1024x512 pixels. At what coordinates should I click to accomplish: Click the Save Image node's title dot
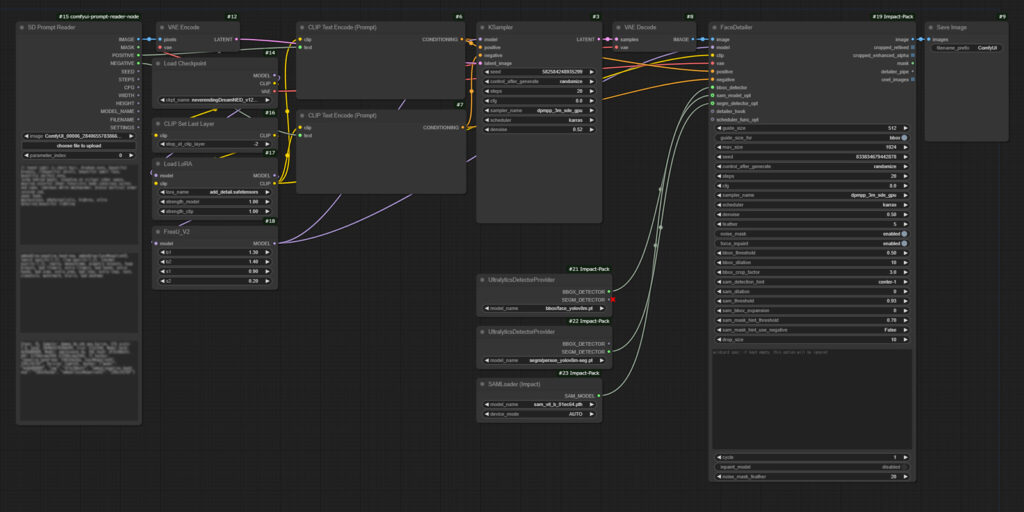tap(931, 28)
